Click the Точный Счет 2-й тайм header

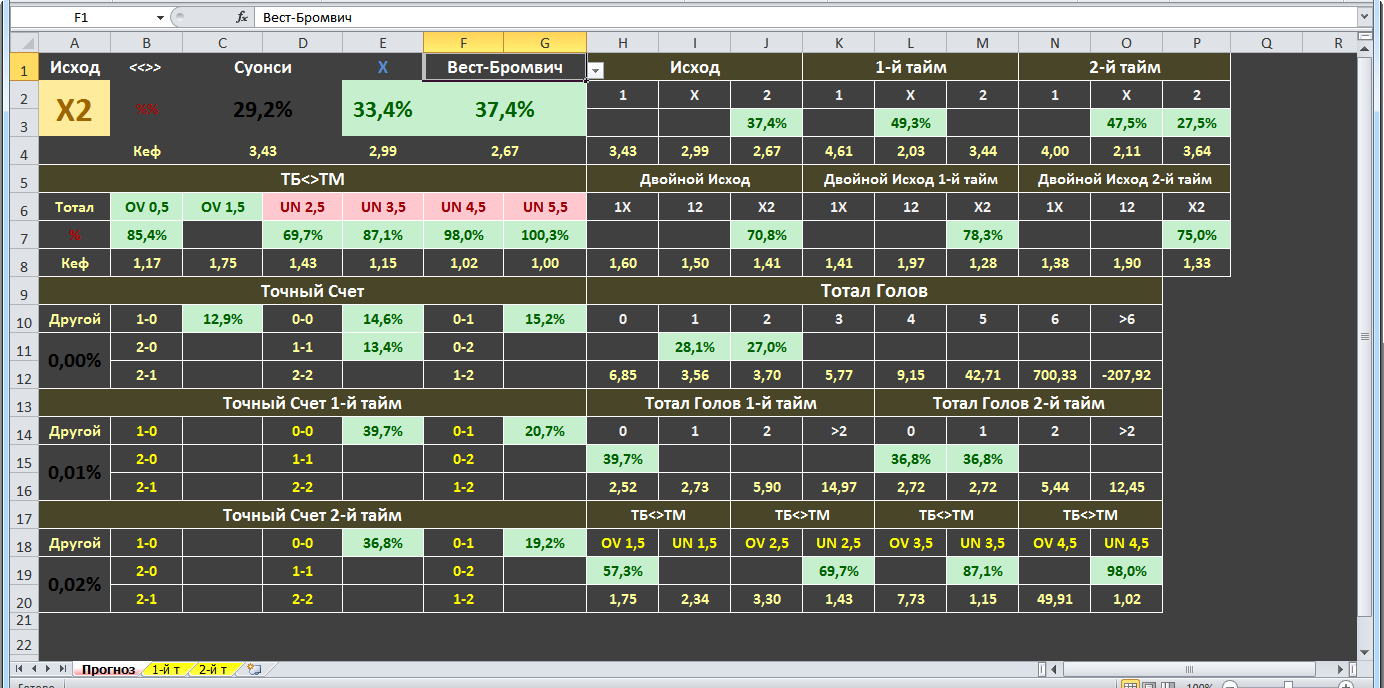pyautogui.click(x=312, y=515)
